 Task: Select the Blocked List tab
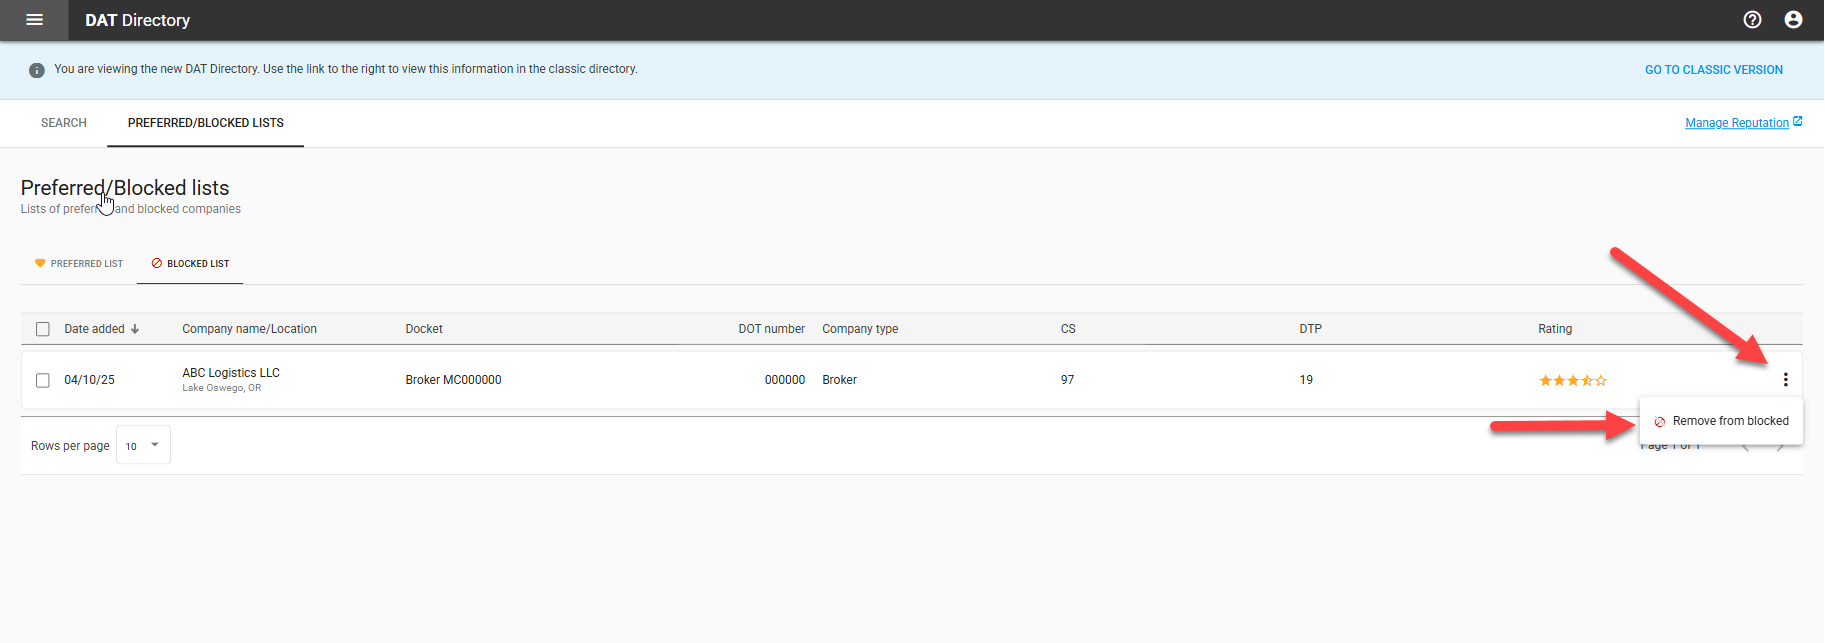coord(190,264)
